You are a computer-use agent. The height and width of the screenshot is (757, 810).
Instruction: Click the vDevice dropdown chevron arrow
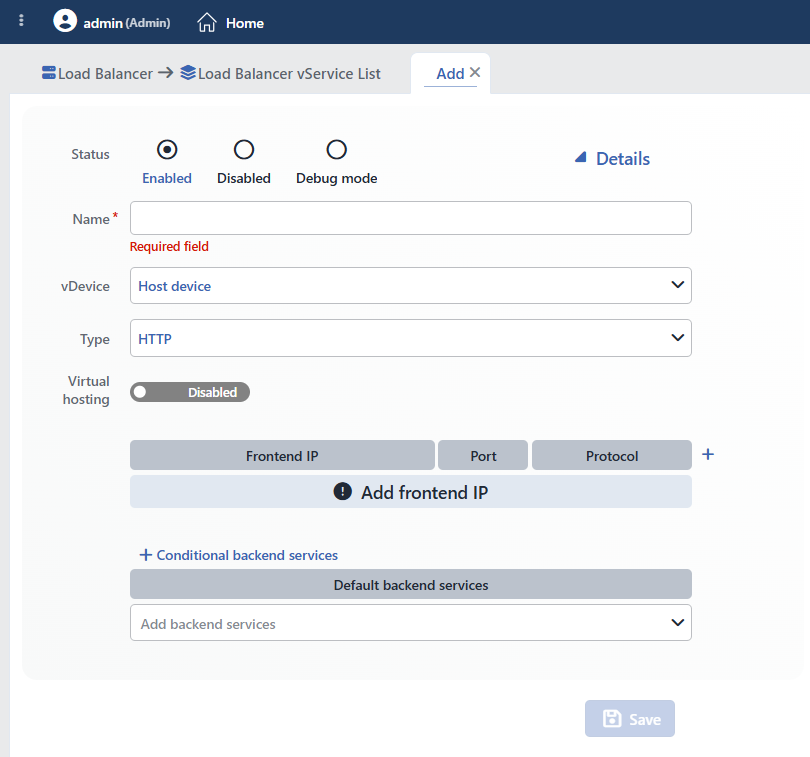[677, 285]
